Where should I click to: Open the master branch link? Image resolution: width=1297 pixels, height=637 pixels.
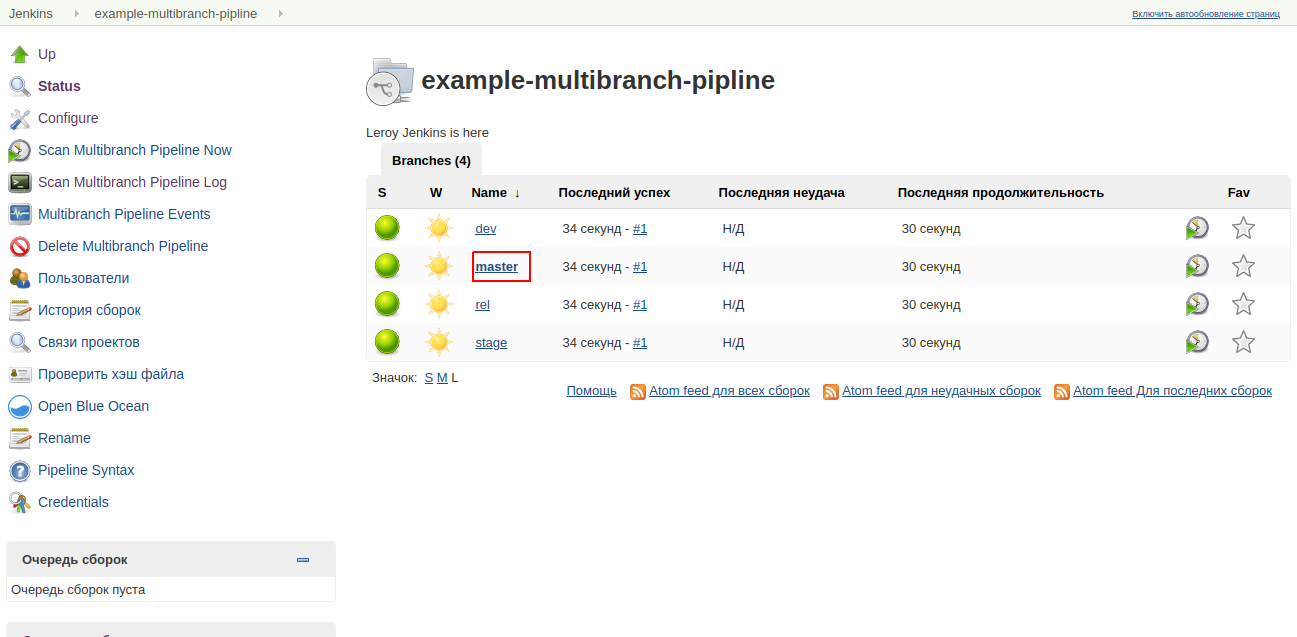pyautogui.click(x=497, y=267)
